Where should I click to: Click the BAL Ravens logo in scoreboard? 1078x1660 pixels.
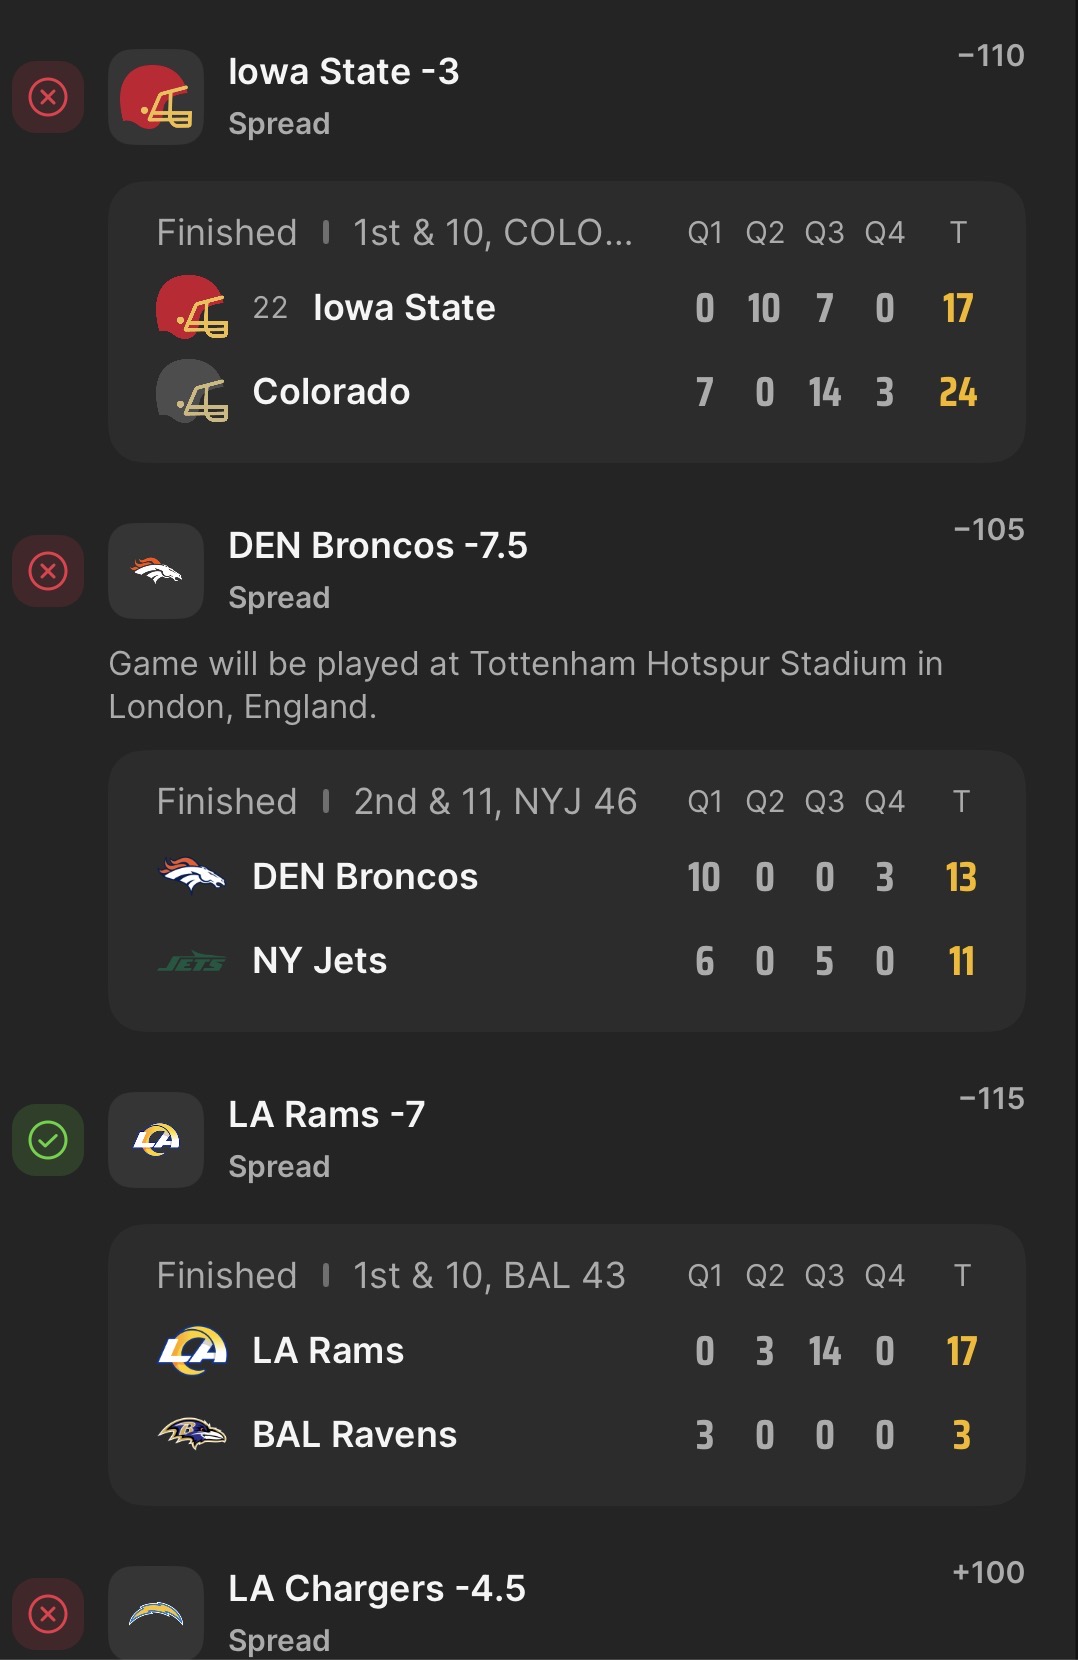(192, 1434)
